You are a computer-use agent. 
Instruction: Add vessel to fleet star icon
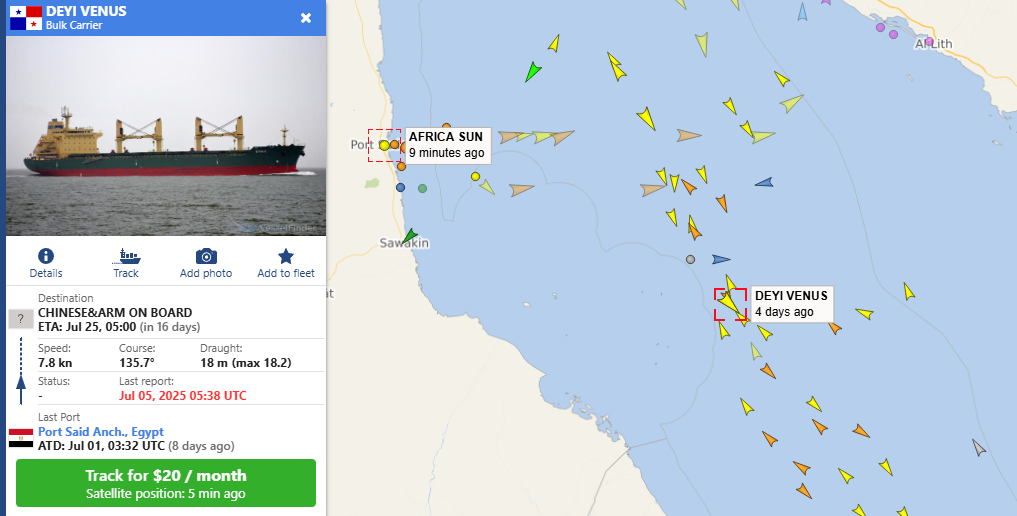pyautogui.click(x=286, y=256)
